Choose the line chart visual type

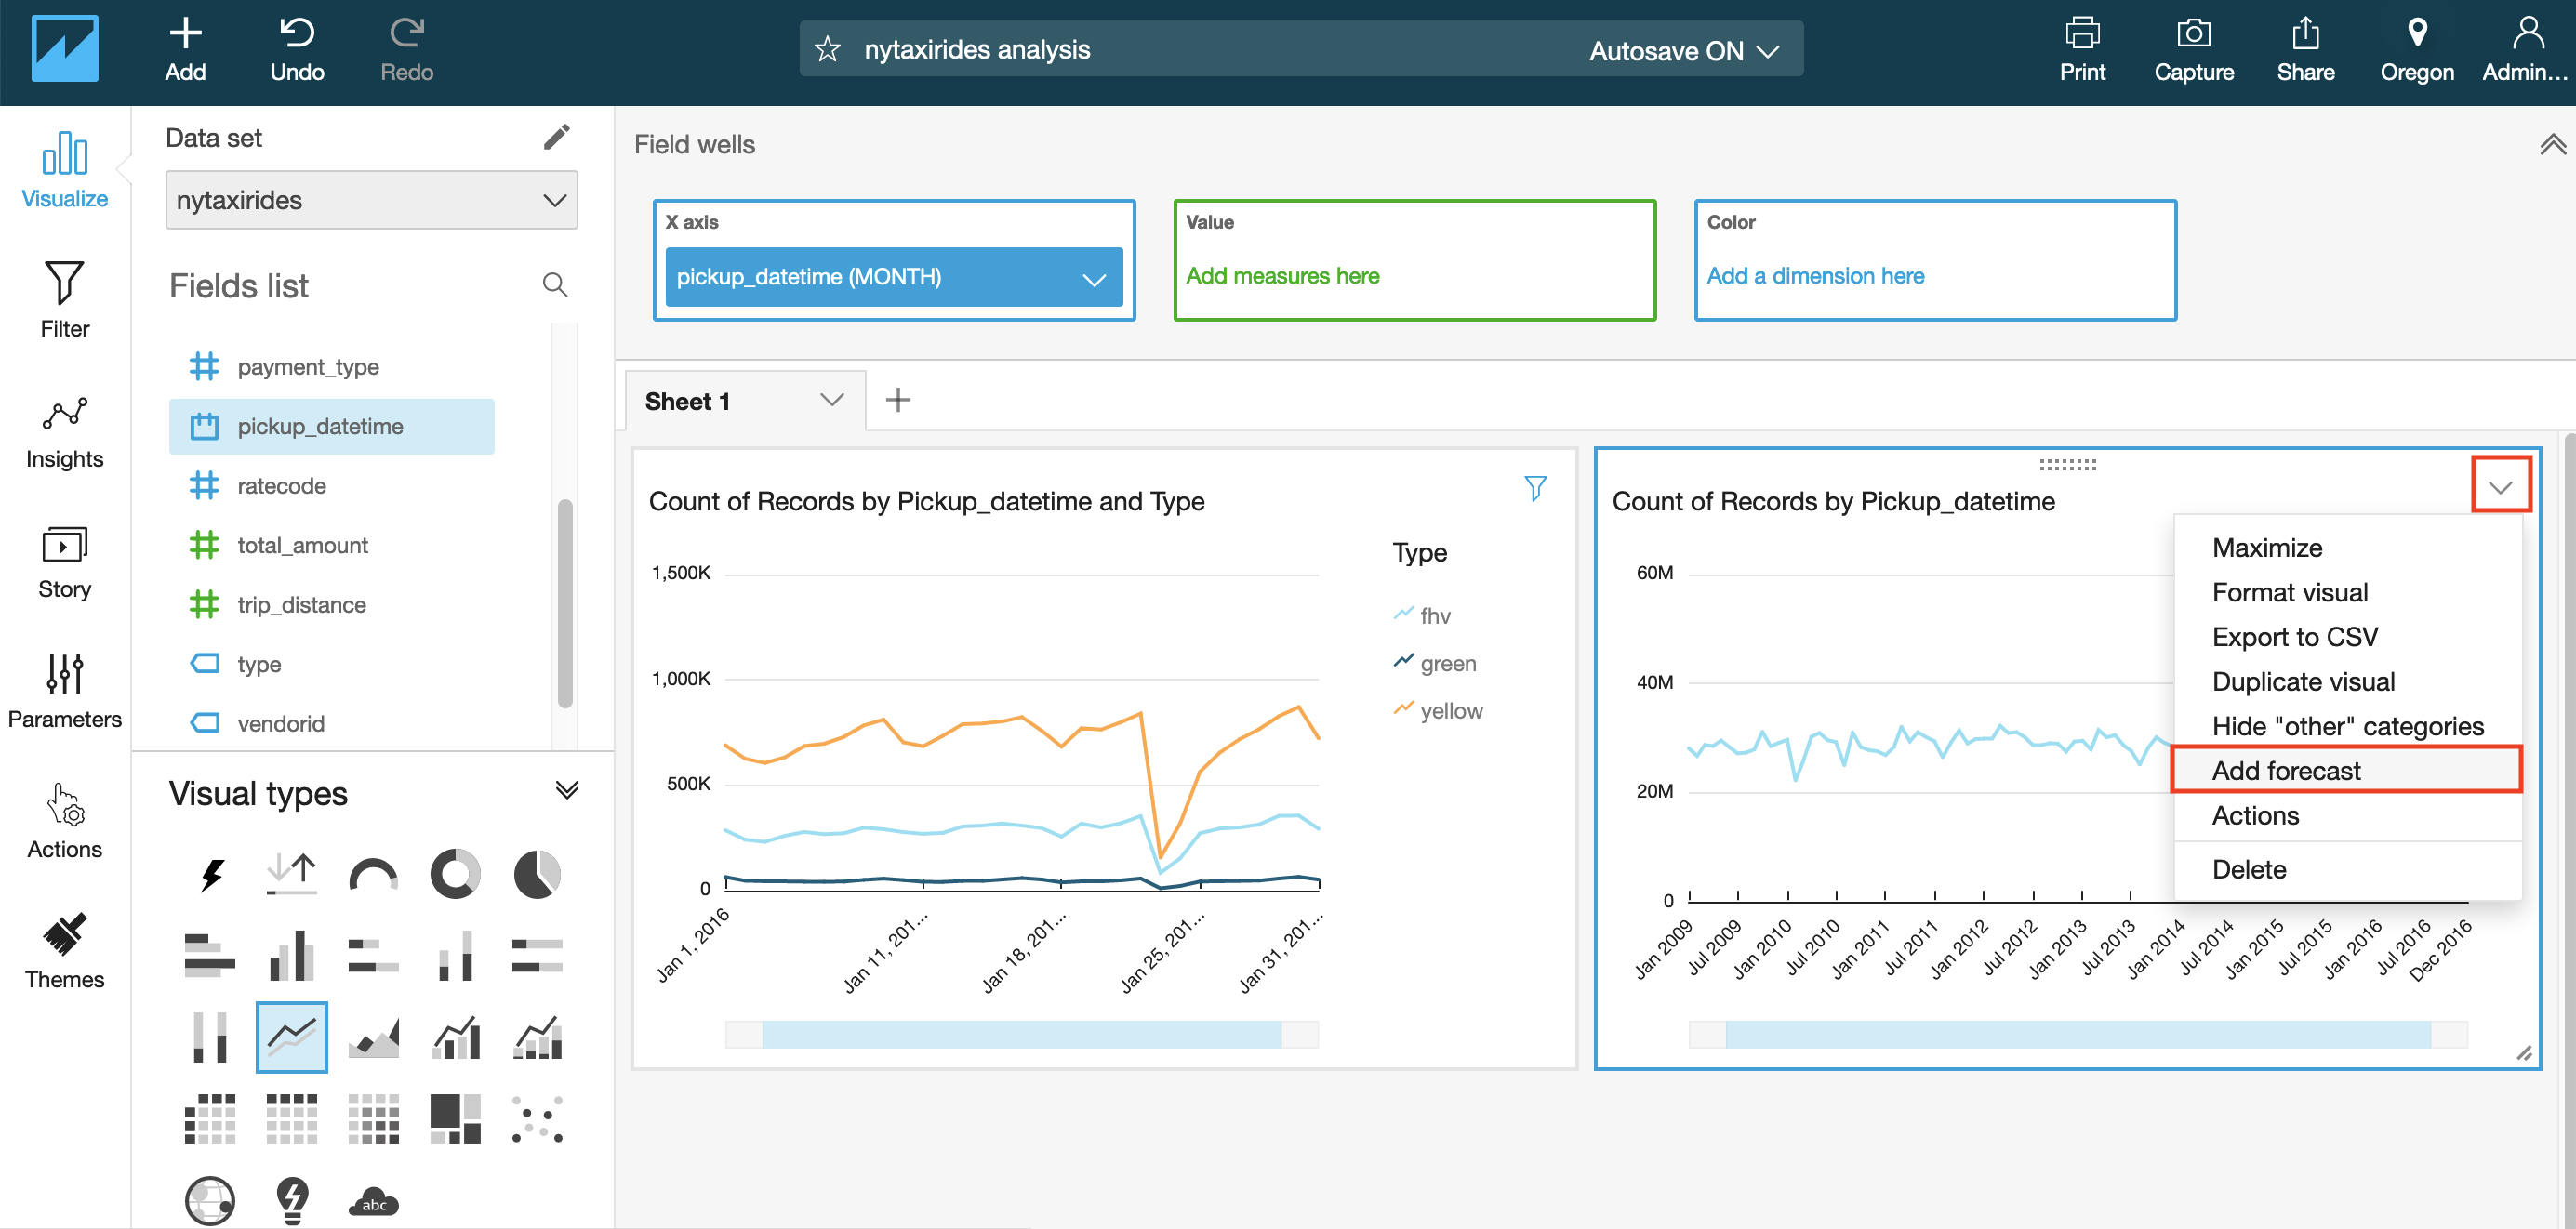[x=291, y=1037]
